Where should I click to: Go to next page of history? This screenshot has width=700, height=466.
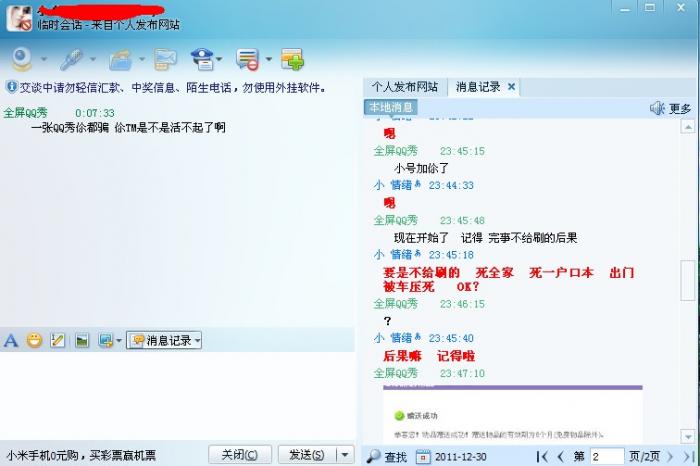tap(670, 457)
